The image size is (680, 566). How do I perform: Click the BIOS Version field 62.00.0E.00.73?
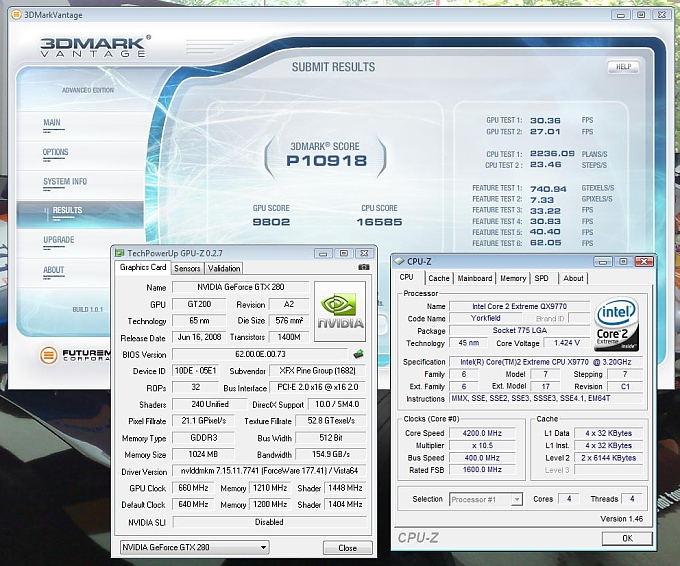[x=260, y=354]
